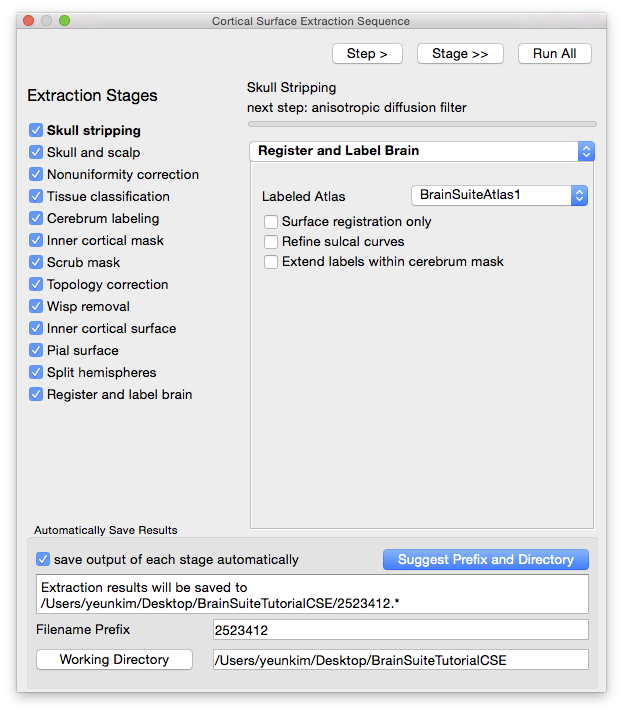The image size is (623, 713).
Task: Select the Cerebrum labeling stage label
Action: 102,218
